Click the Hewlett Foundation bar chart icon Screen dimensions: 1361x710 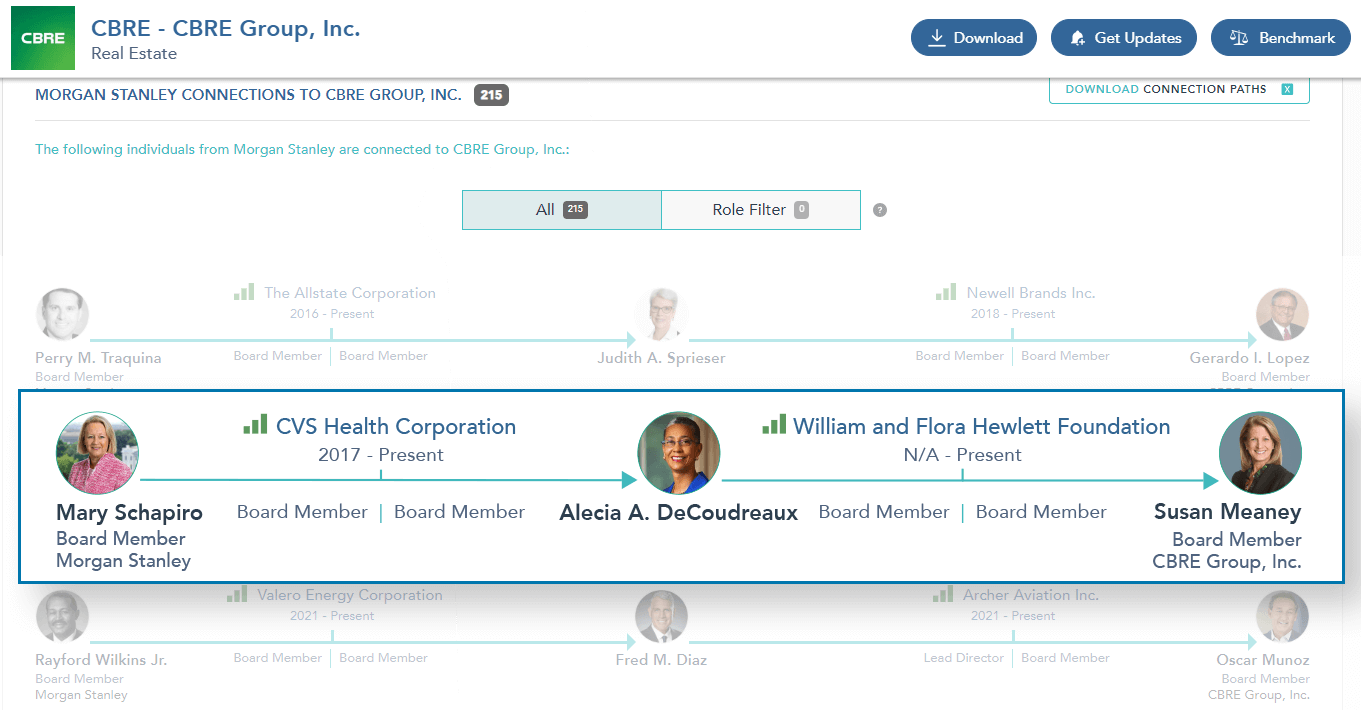click(773, 426)
